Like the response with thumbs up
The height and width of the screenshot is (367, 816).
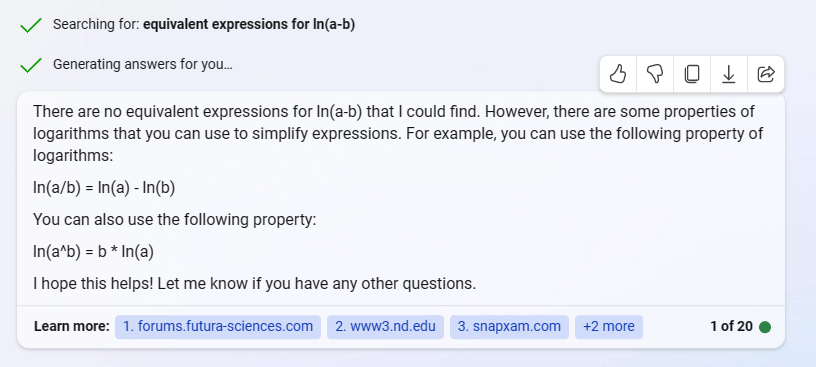click(x=618, y=74)
